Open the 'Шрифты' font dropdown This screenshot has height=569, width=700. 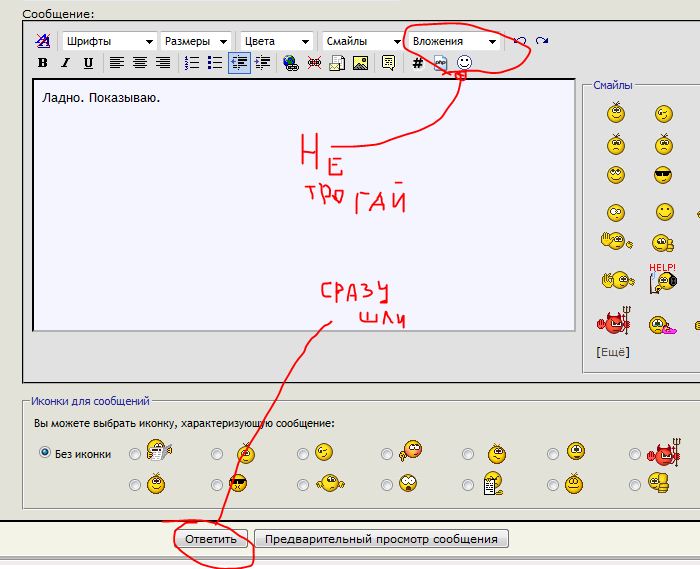tap(109, 42)
